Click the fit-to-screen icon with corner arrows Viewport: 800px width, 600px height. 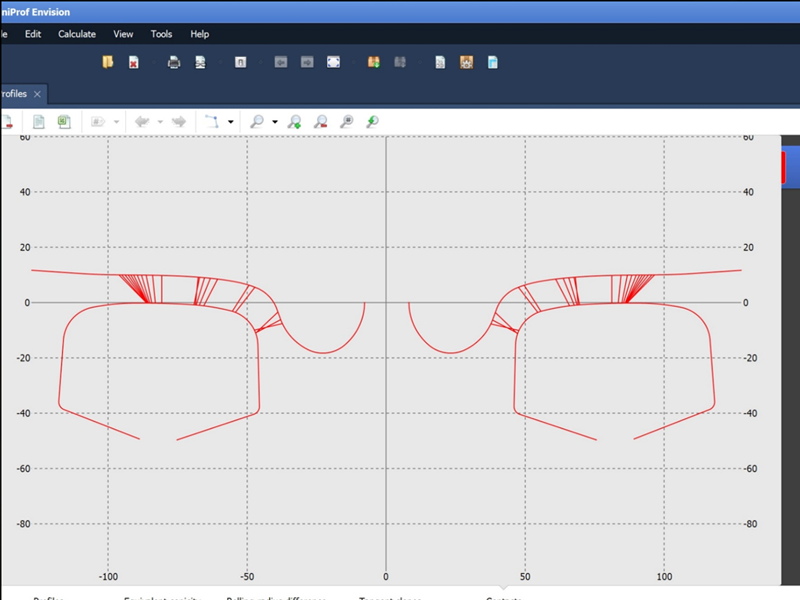tap(333, 62)
